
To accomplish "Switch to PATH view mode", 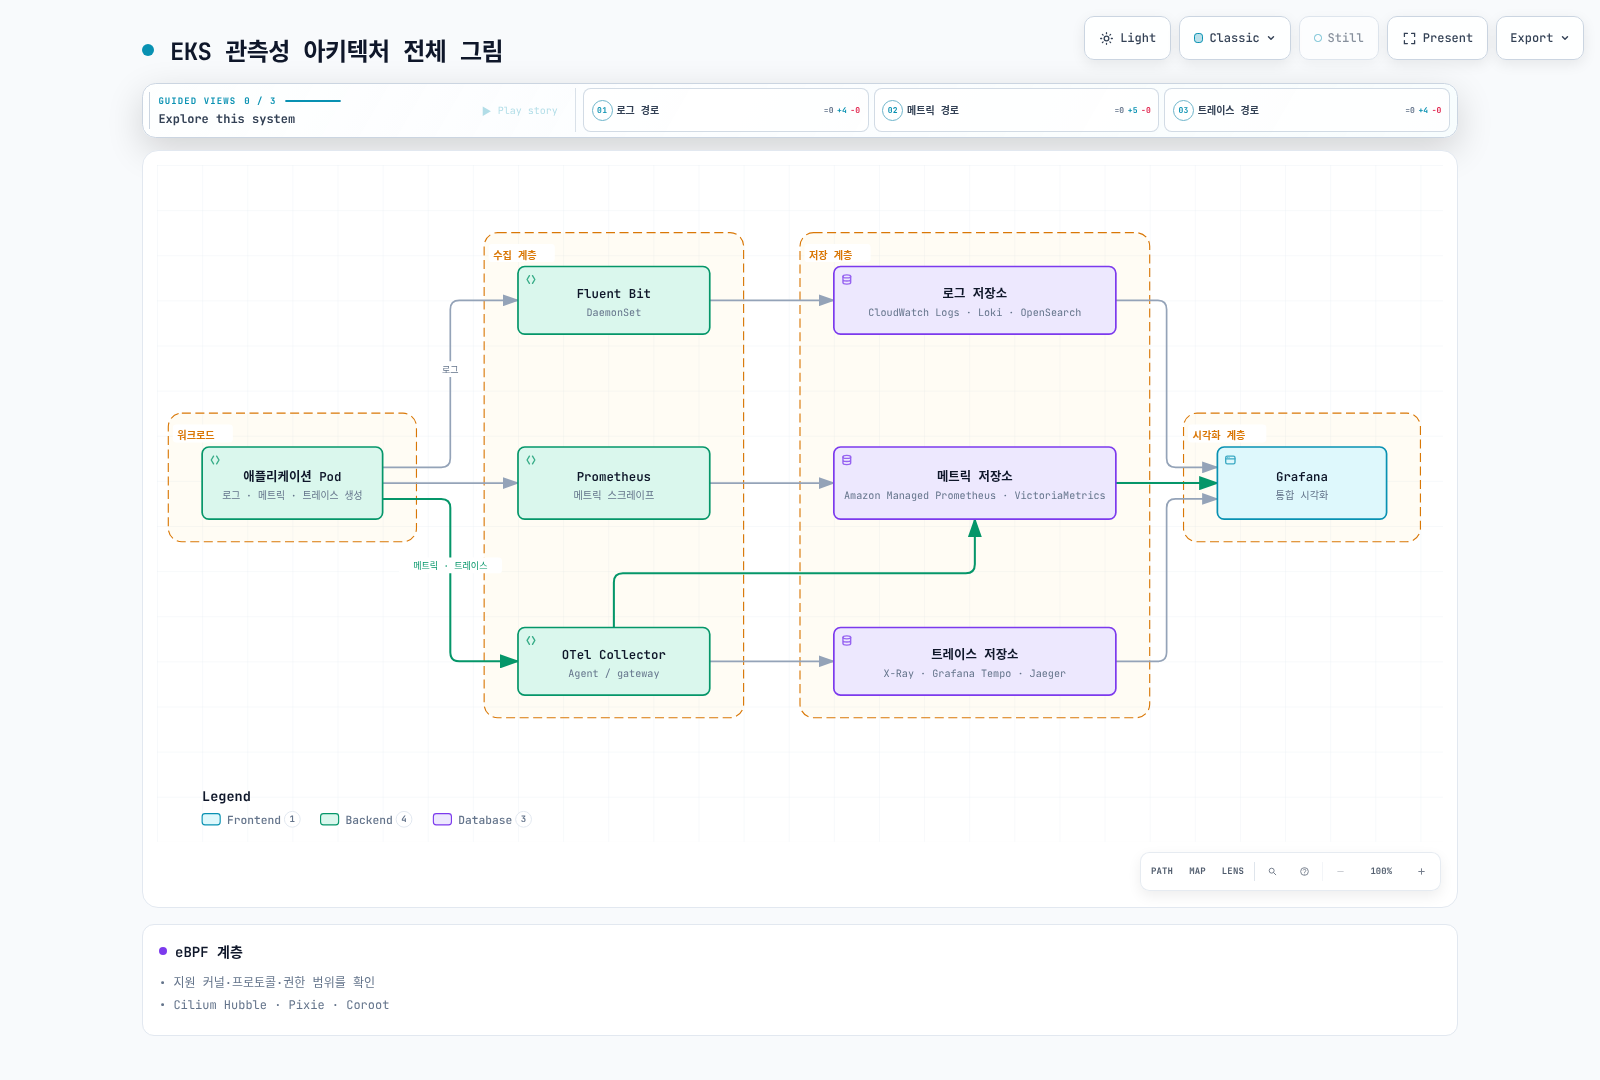I will (x=1162, y=871).
